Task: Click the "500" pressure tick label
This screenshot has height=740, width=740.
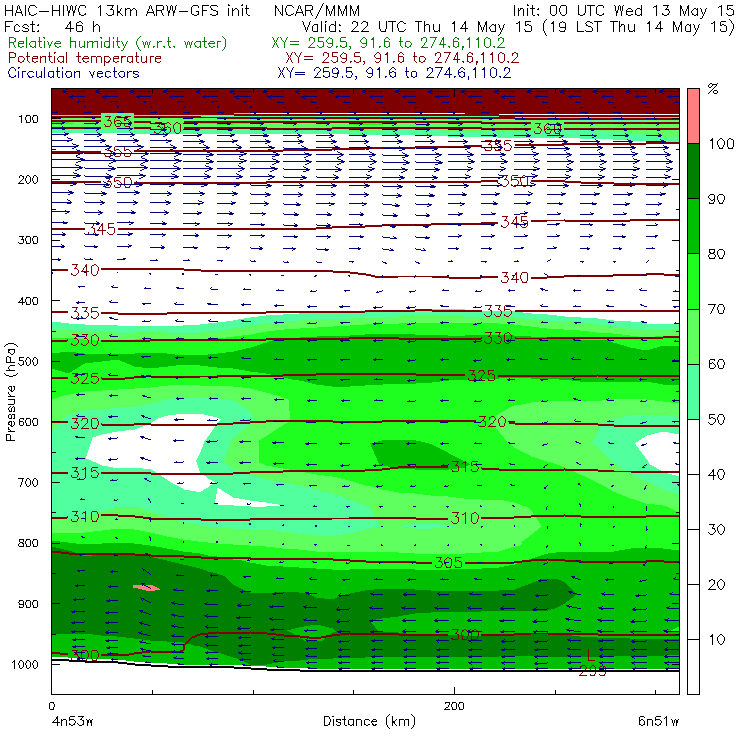Action: click(x=28, y=361)
